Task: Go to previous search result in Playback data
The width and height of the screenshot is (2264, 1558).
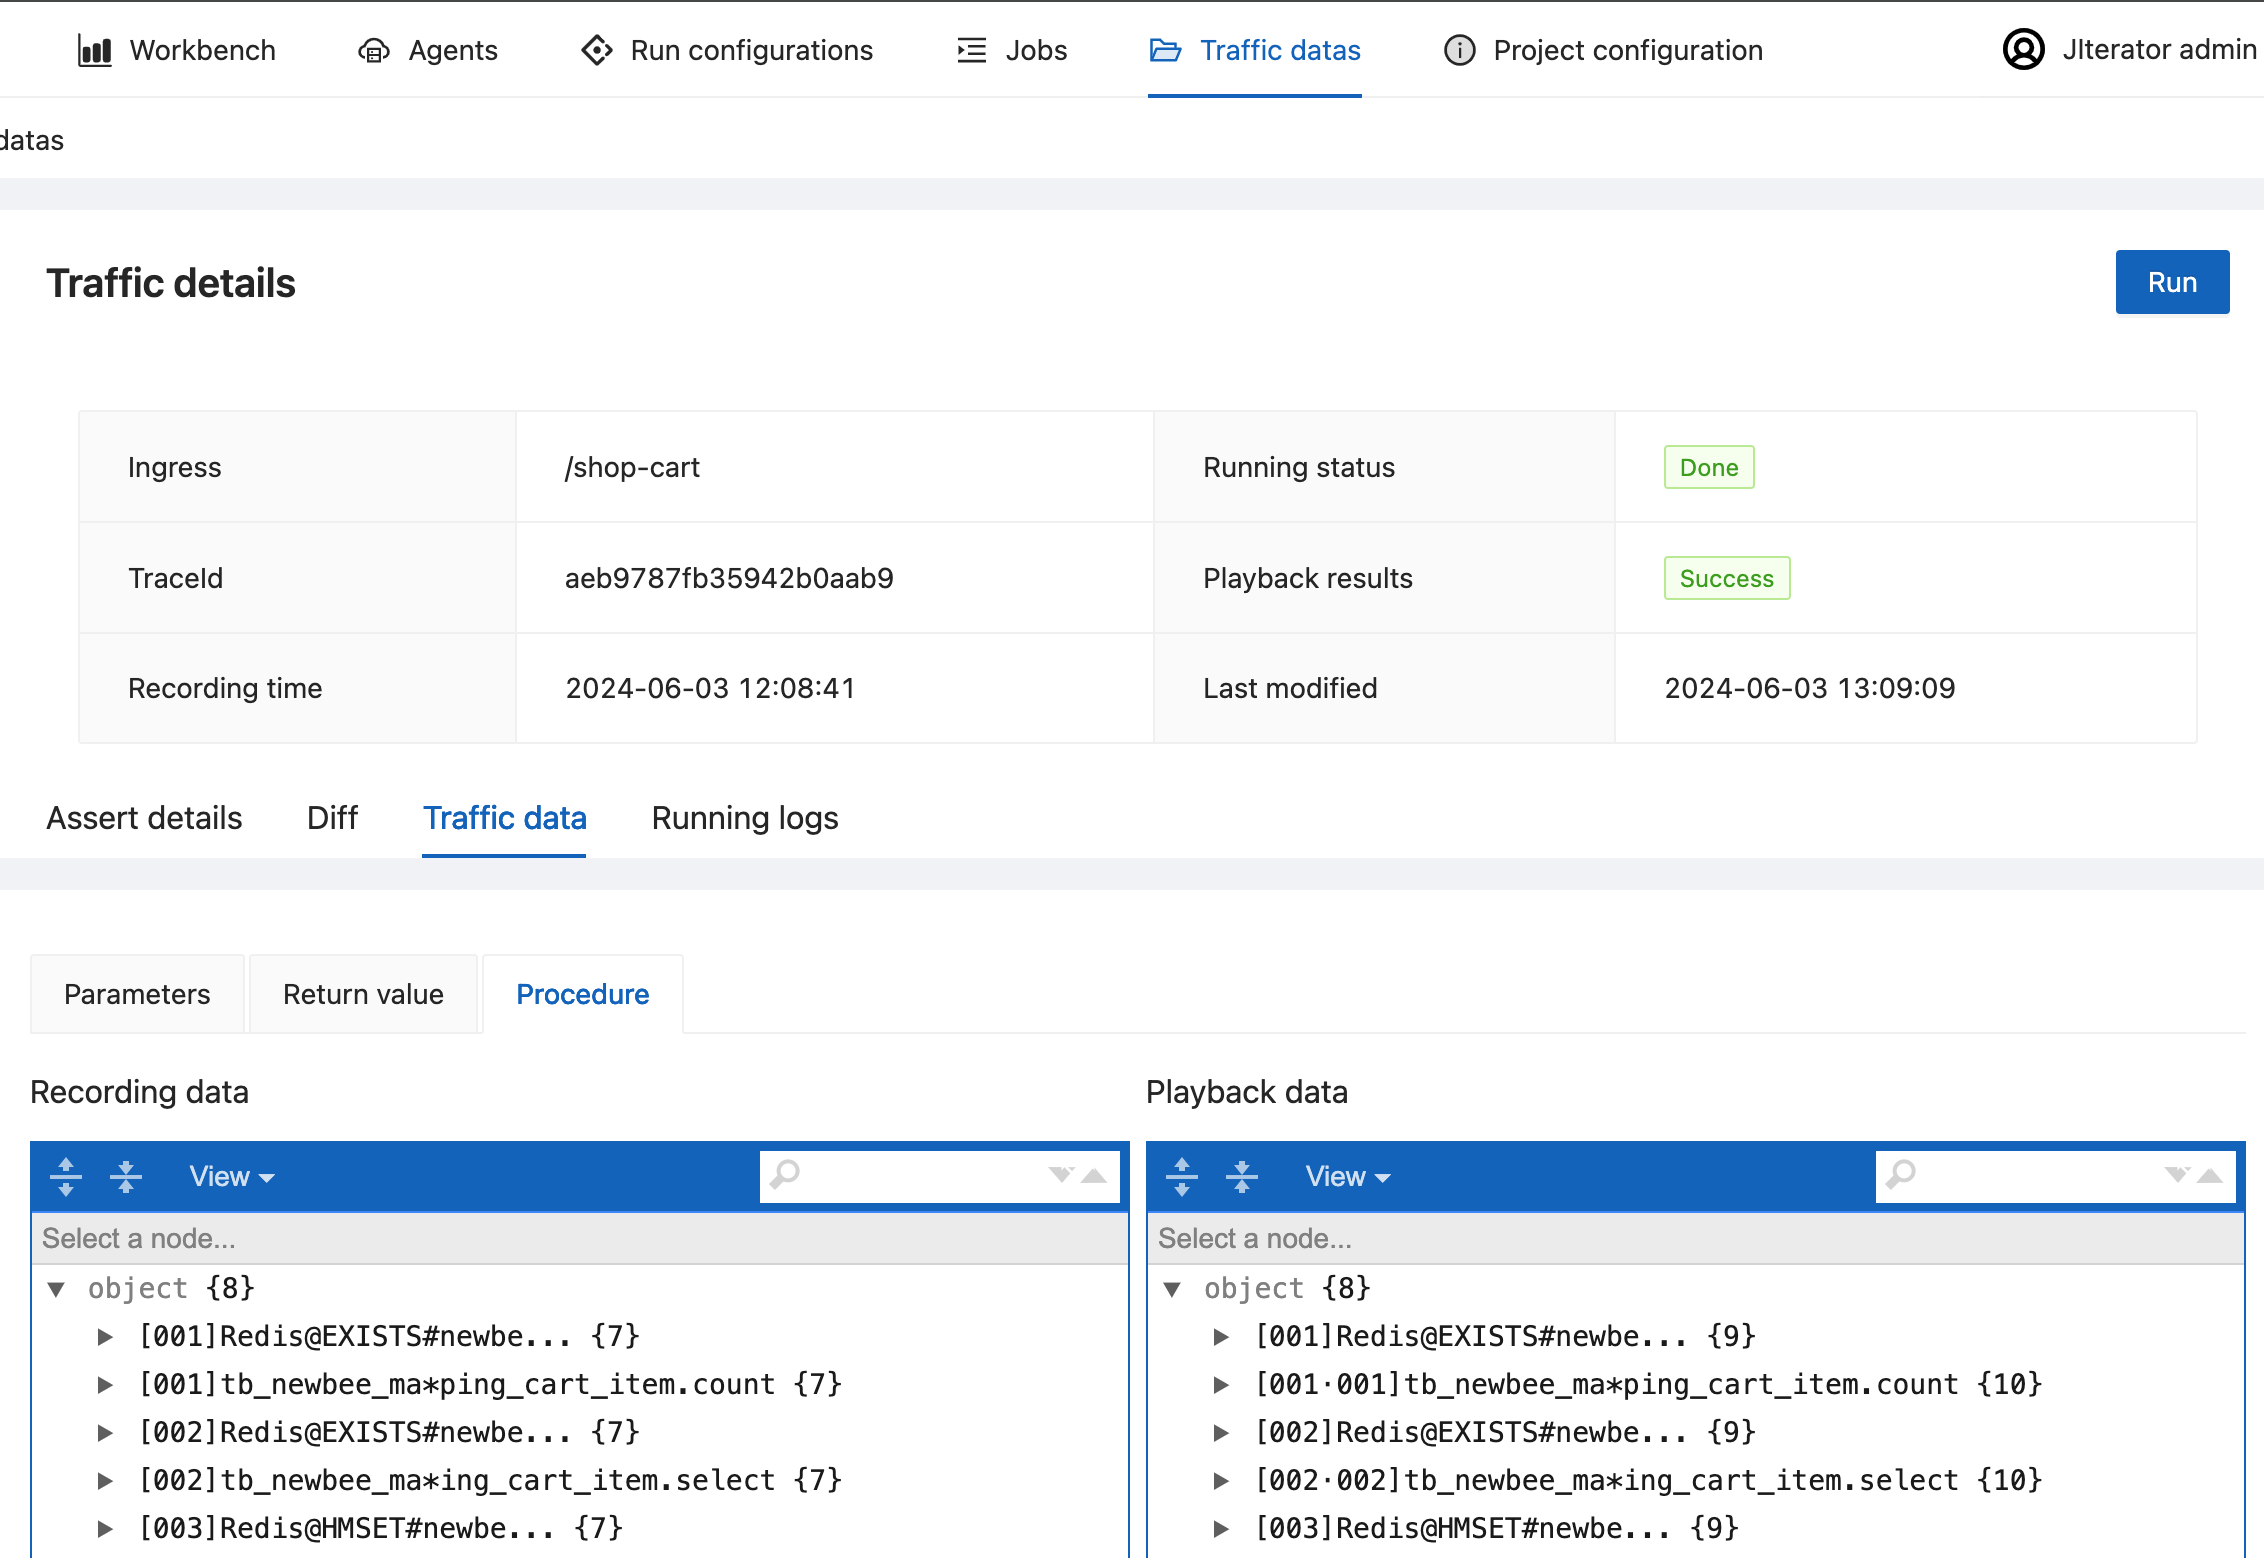Action: coord(2210,1176)
